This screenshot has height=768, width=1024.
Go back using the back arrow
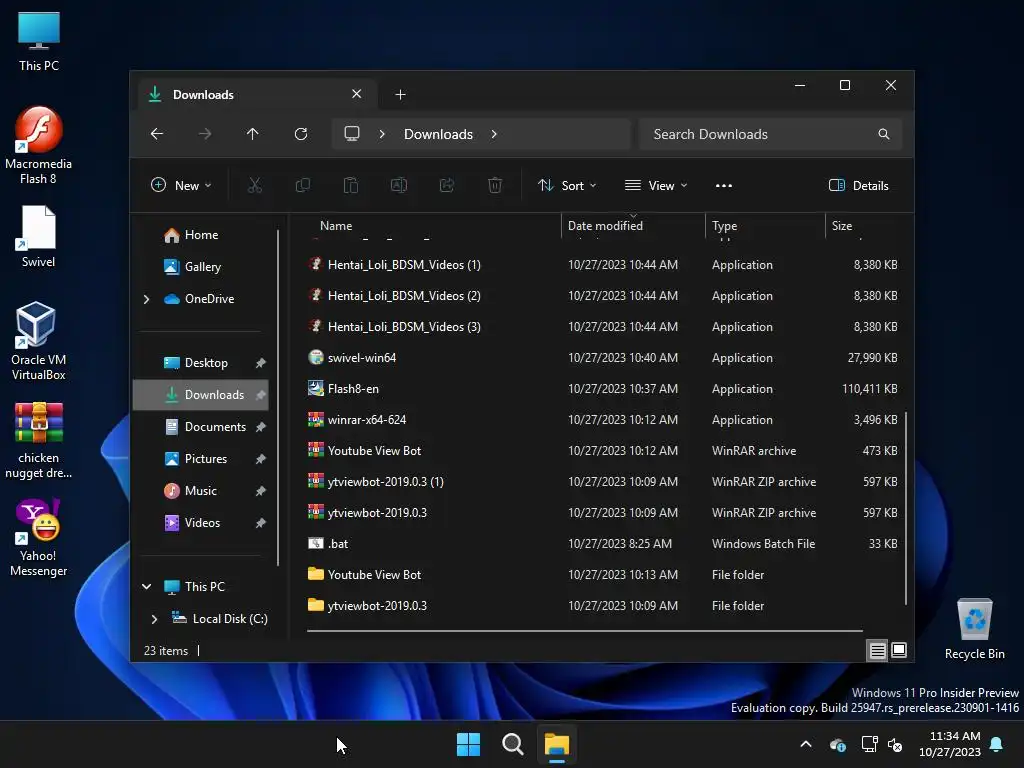157,134
